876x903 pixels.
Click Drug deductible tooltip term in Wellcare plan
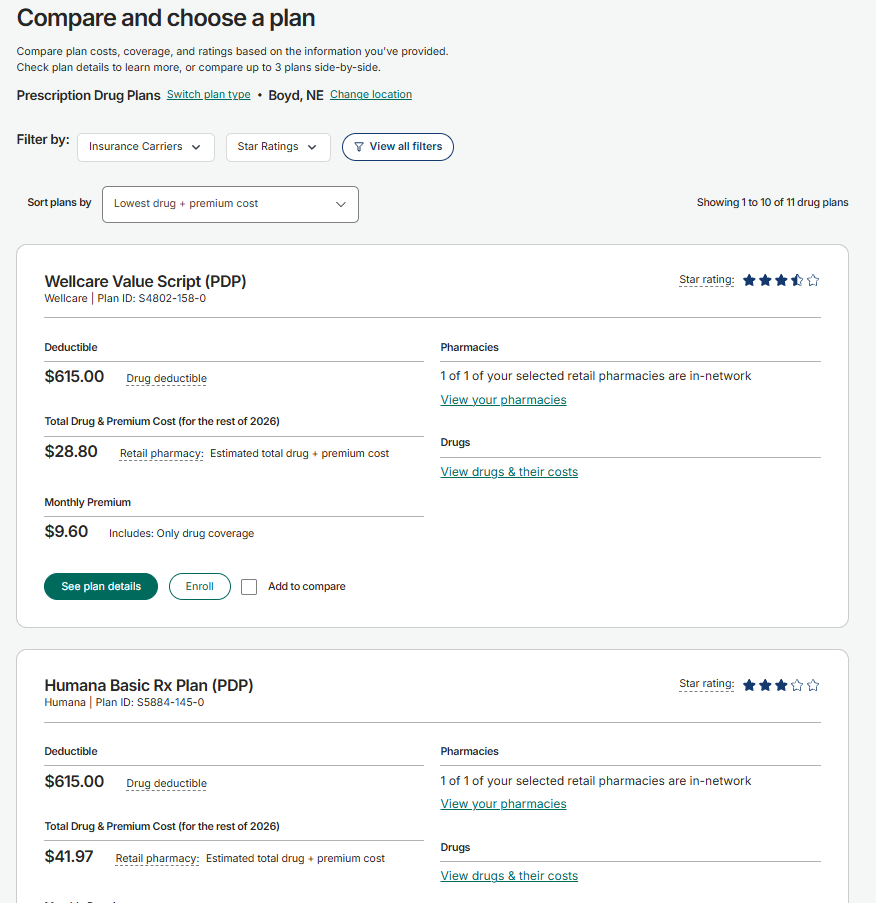click(166, 378)
